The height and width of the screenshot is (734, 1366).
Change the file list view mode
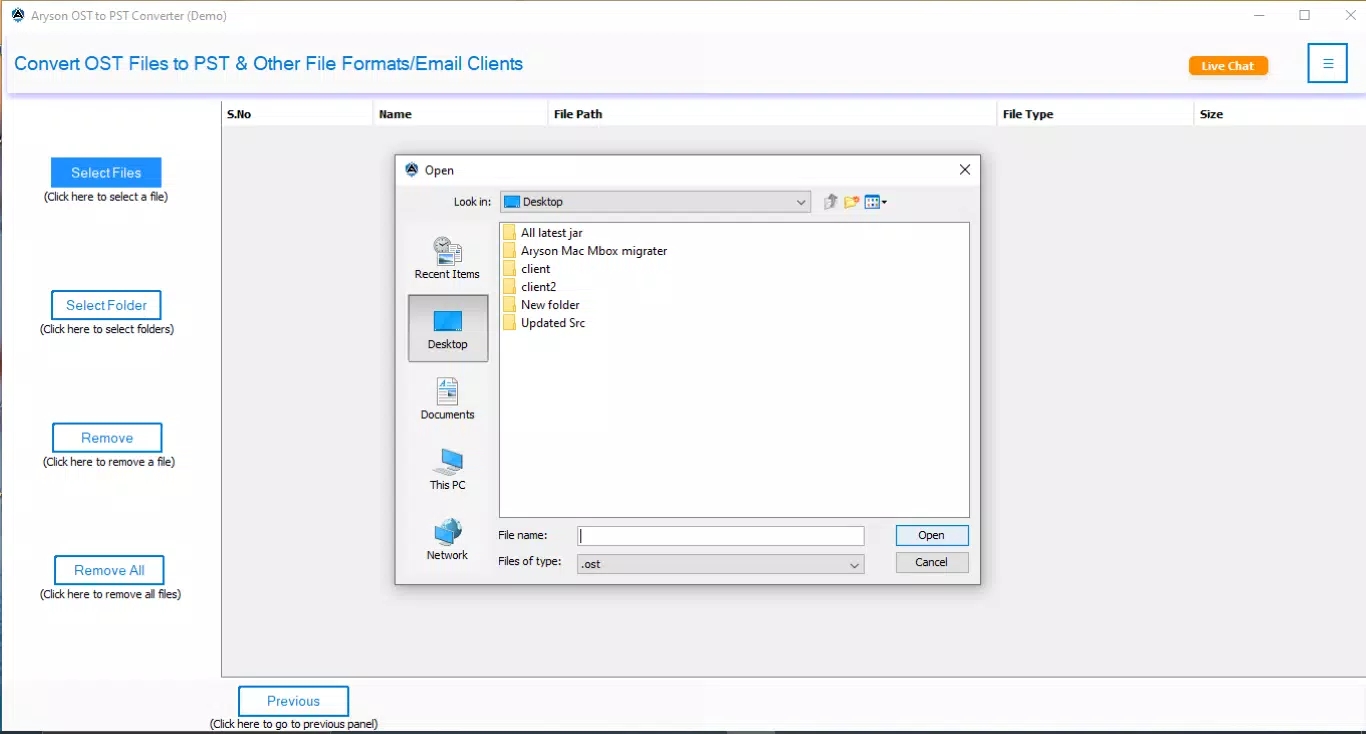tap(876, 202)
